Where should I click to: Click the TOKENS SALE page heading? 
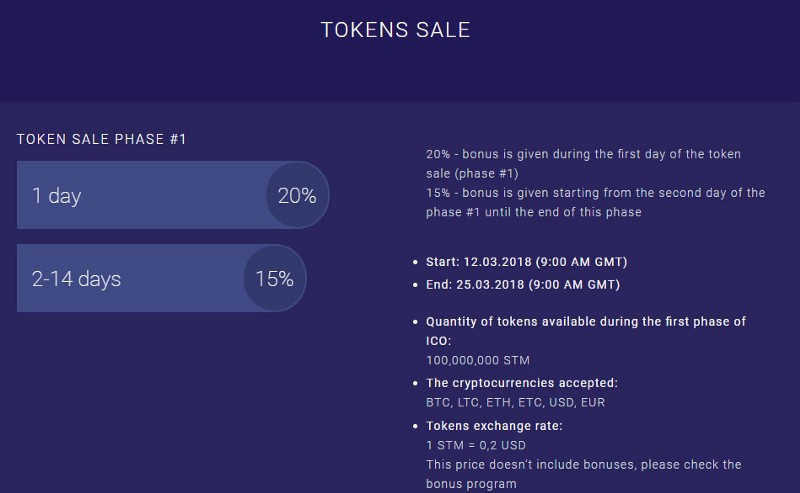395,30
